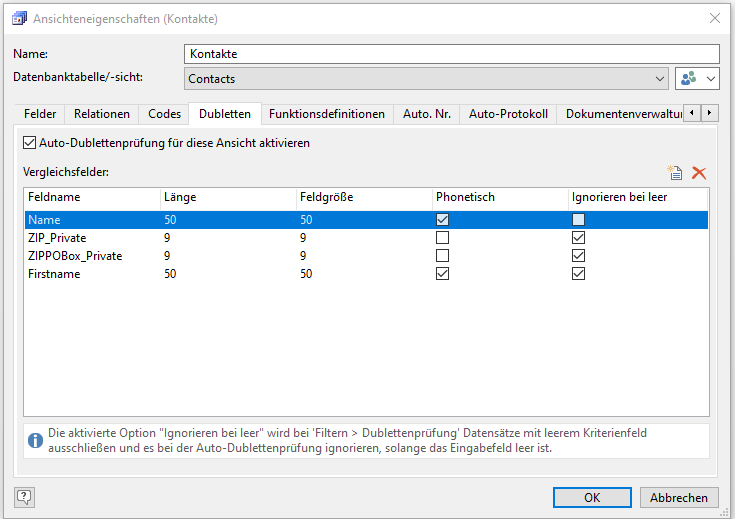Click the blue info icon
Viewport: 735px width, 519px height.
pos(35,440)
